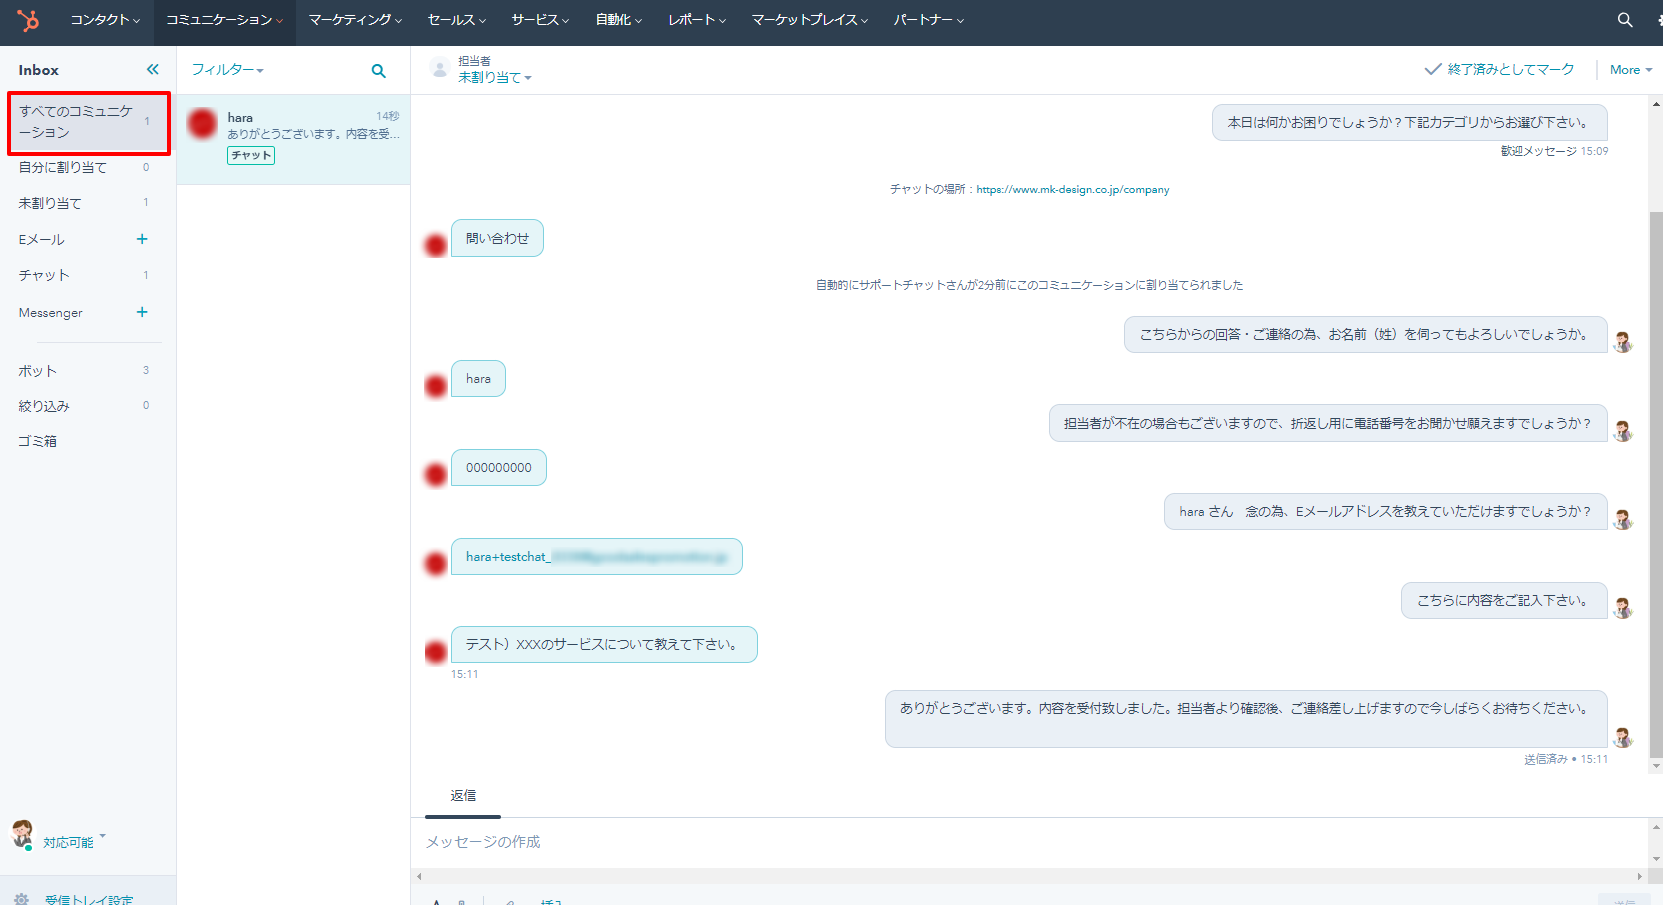Click the HubSpot sprocket logo
The width and height of the screenshot is (1663, 905).
[x=28, y=19]
